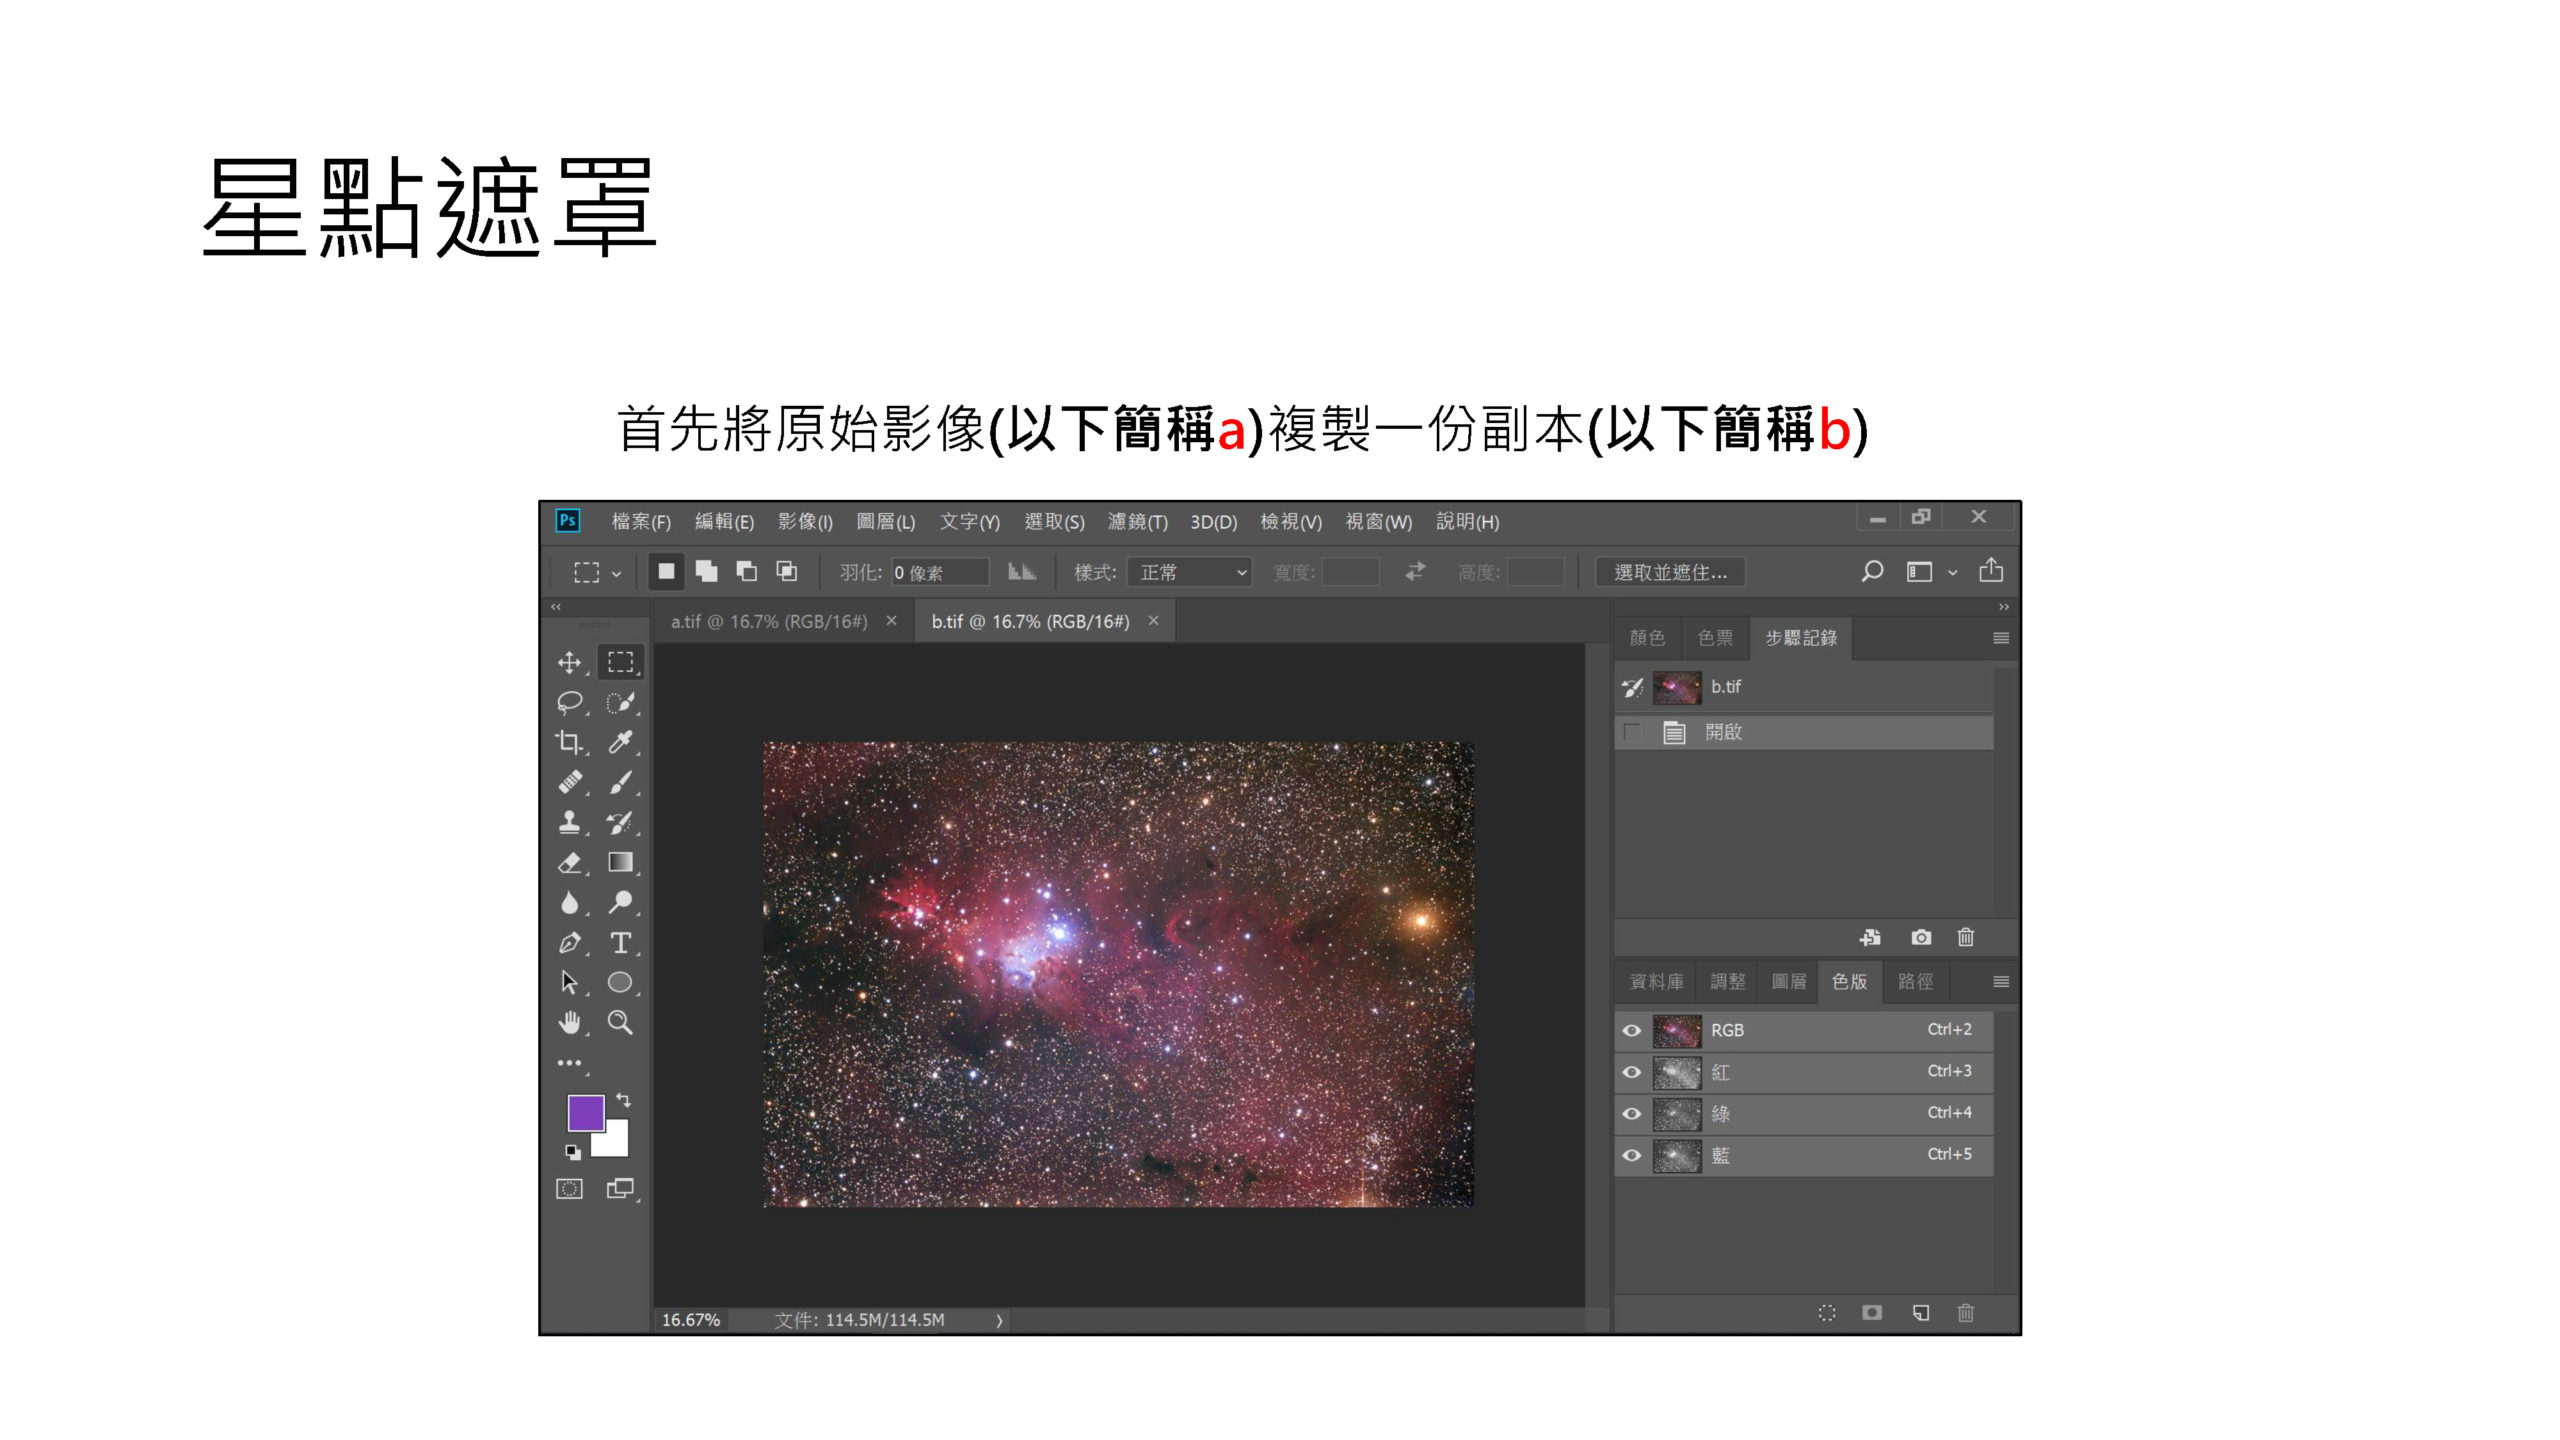
Task: Reset default foreground and background colors
Action: tap(573, 1153)
